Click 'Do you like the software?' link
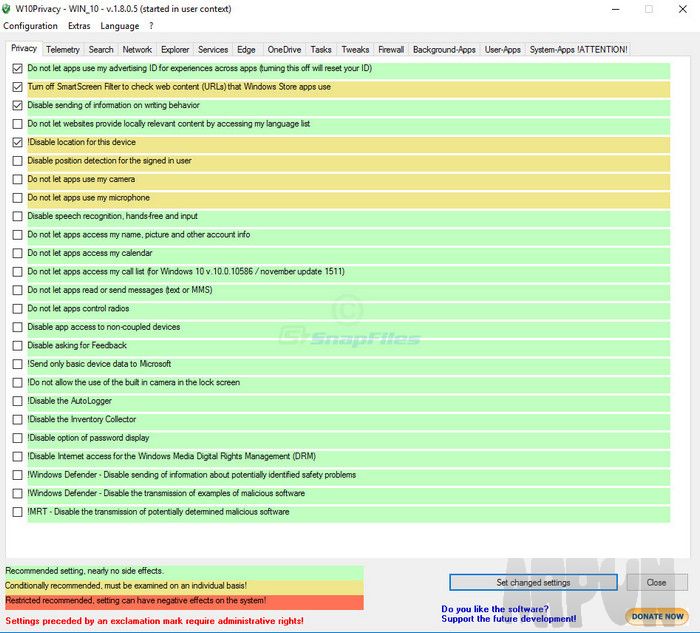Viewport: 700px width, 633px height. [495, 609]
